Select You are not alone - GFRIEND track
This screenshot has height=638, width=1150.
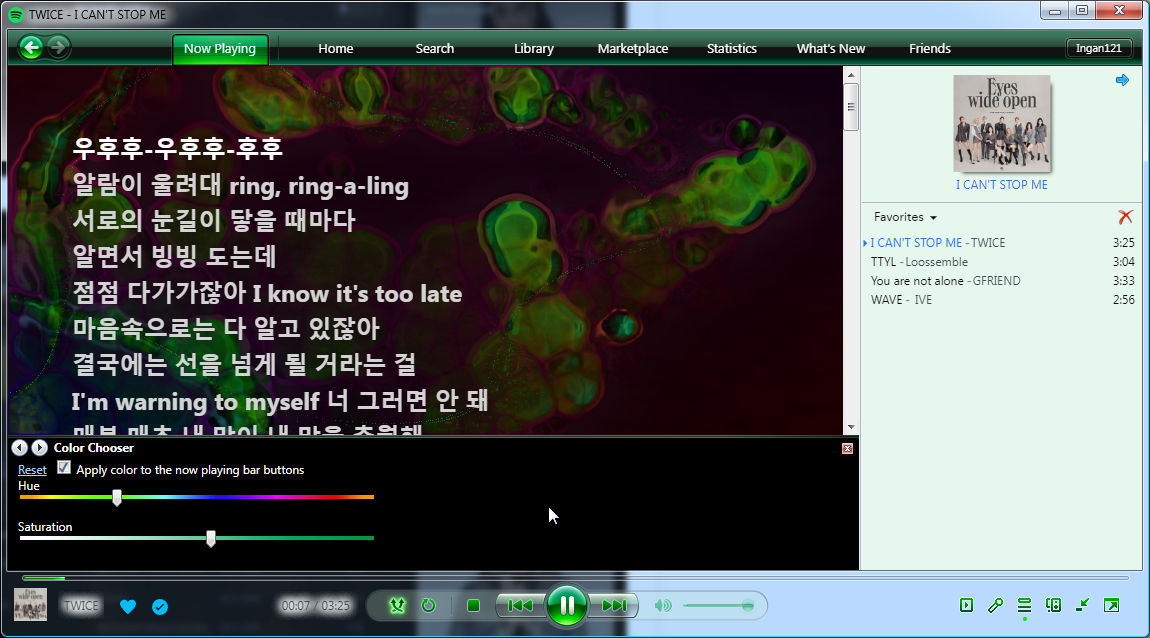pos(1002,281)
